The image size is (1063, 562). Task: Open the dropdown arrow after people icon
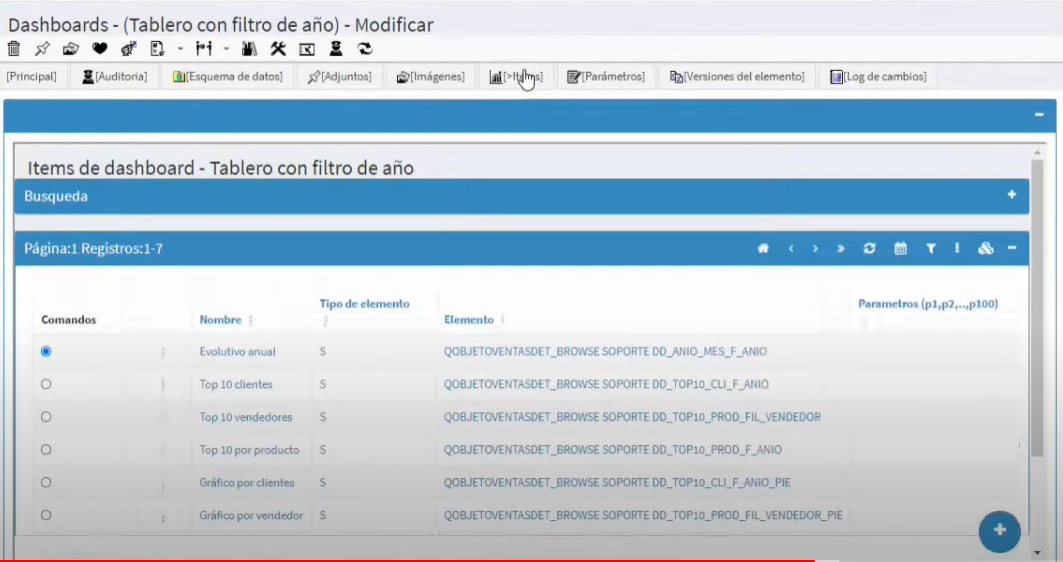[226, 49]
